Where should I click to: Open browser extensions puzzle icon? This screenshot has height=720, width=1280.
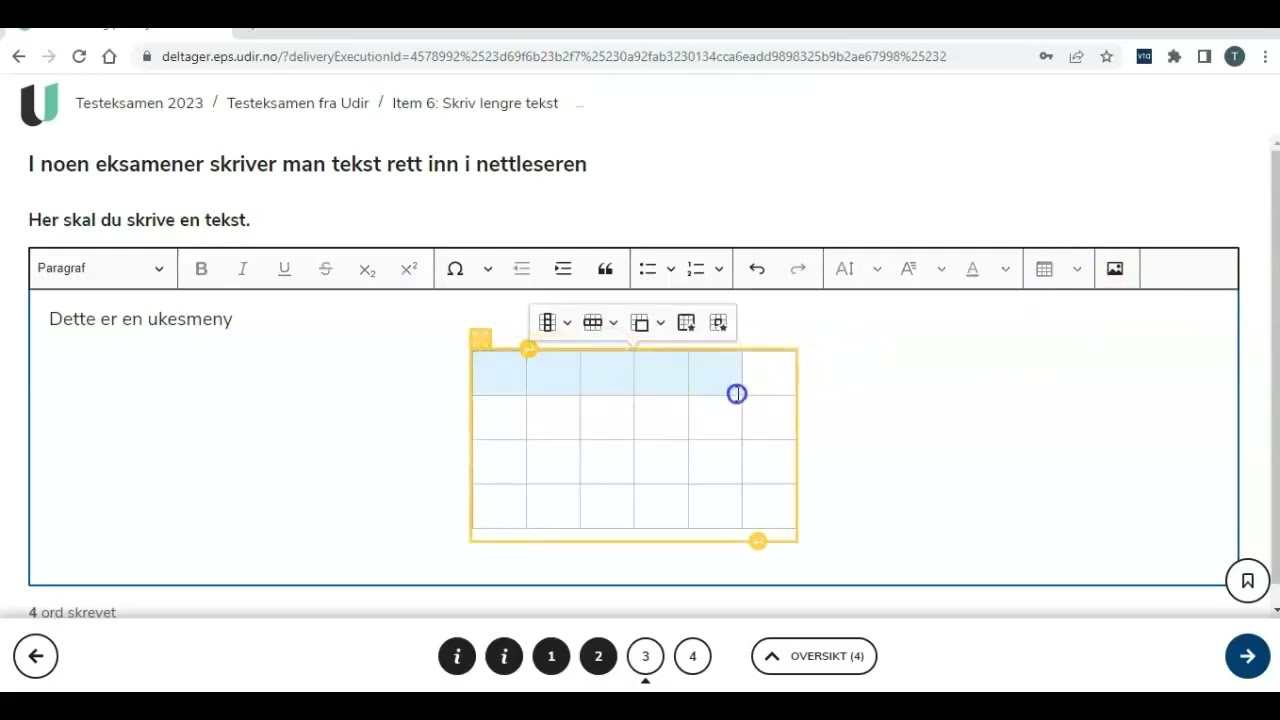click(1174, 57)
